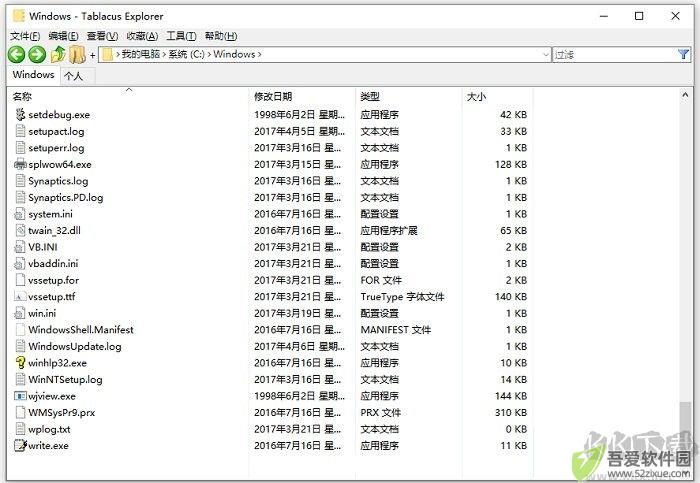Screen dimensions: 700x483
Task: Click Windows segment in address path
Action: coord(234,54)
